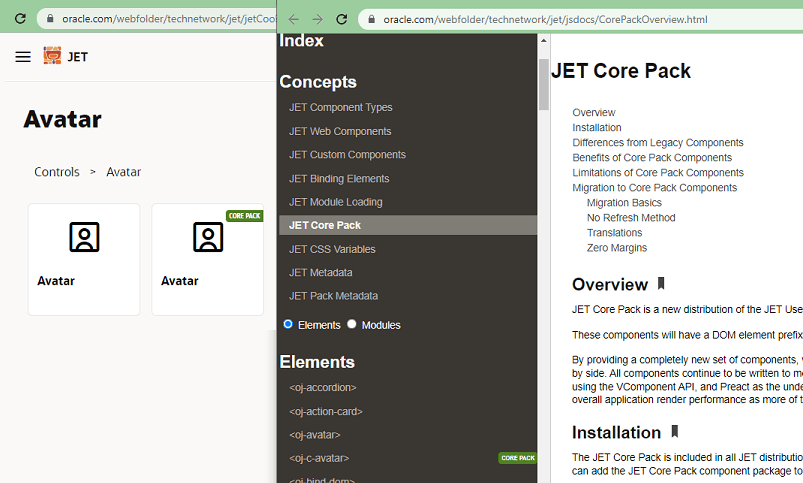Open JET Binding Elements concept
The height and width of the screenshot is (483, 803).
click(339, 179)
